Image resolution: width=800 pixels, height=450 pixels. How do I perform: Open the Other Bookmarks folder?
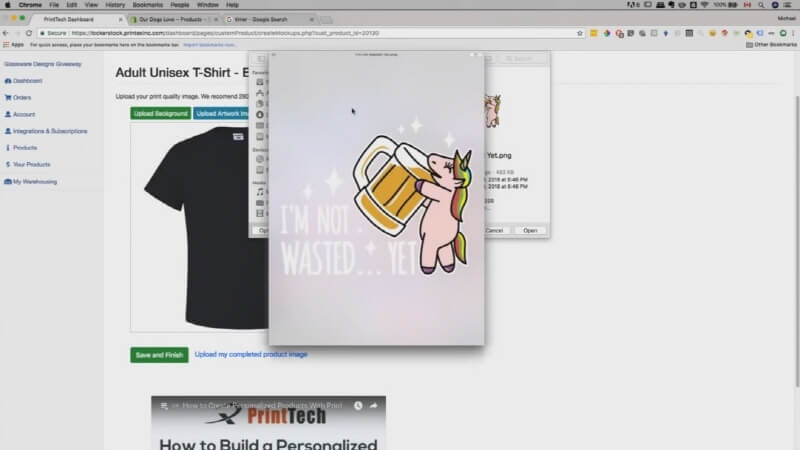click(x=771, y=45)
